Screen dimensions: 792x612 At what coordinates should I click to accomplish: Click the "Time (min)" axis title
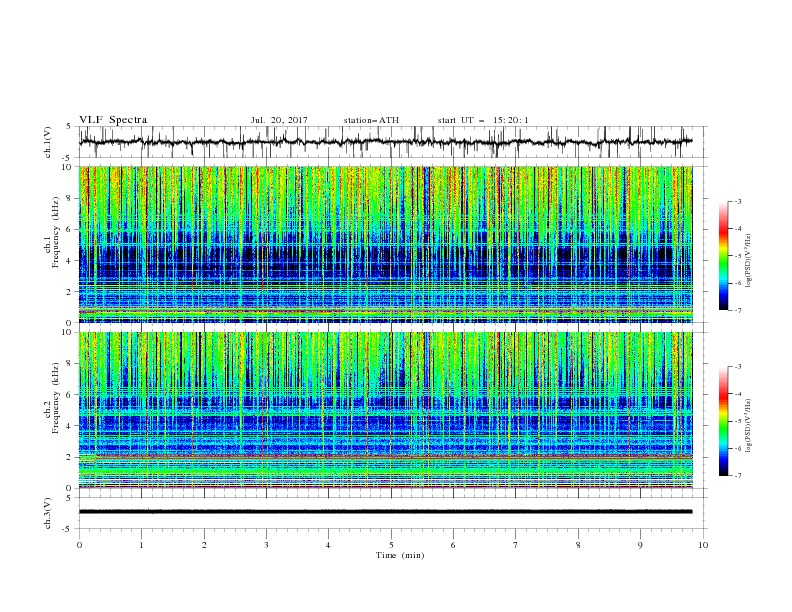click(400, 555)
